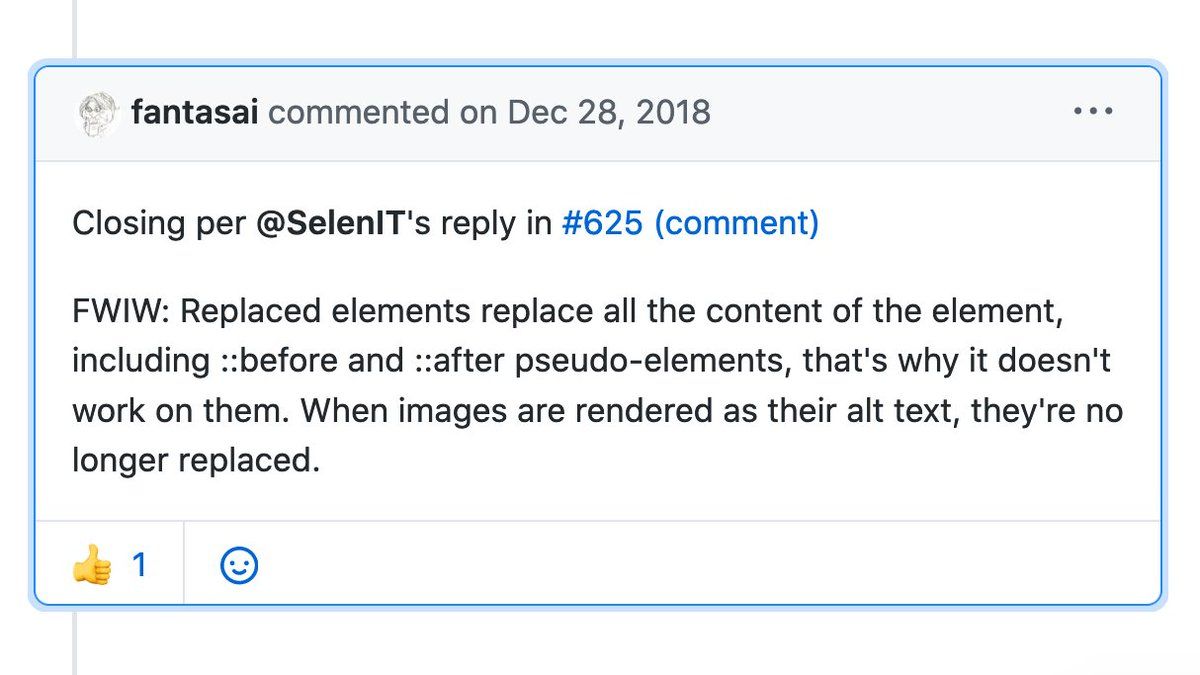Visit the fantasai username profile link
This screenshot has width=1200, height=675.
pos(195,113)
